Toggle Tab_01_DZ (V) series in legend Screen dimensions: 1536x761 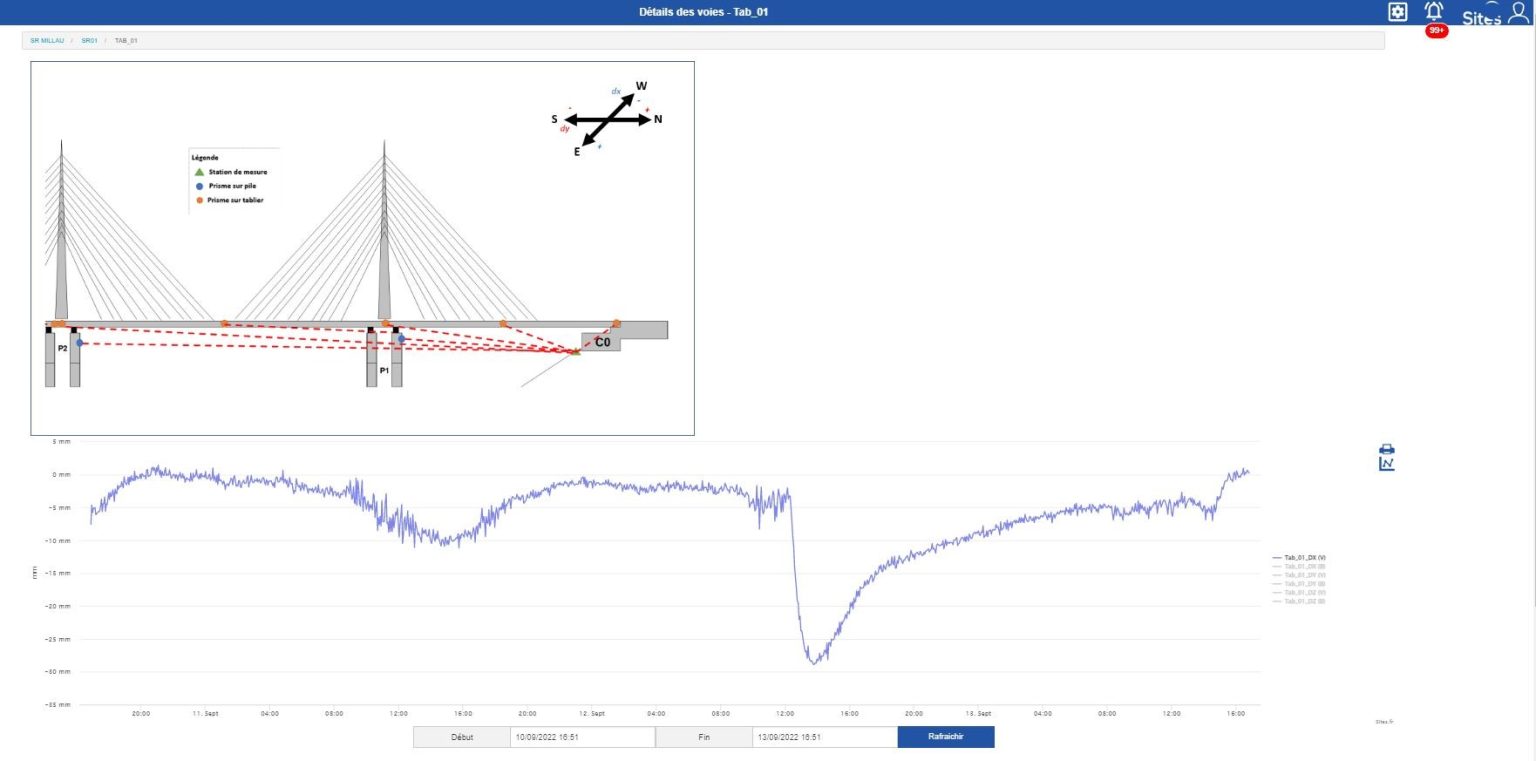[1299, 592]
